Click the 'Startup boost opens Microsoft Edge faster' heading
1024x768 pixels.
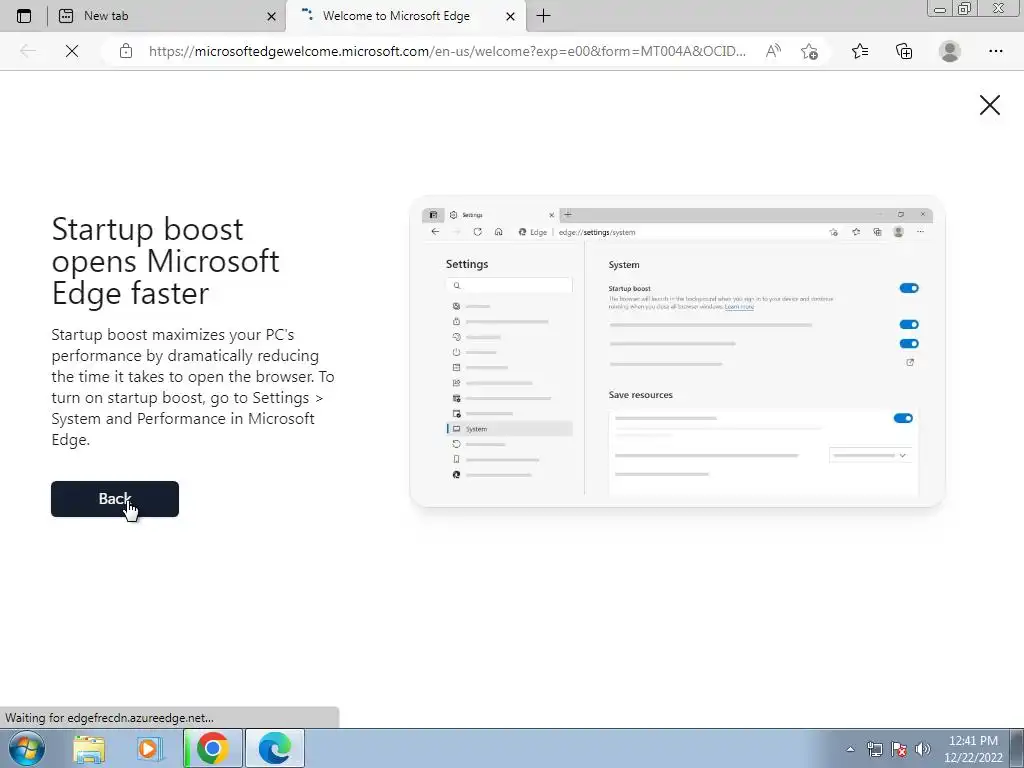click(166, 261)
